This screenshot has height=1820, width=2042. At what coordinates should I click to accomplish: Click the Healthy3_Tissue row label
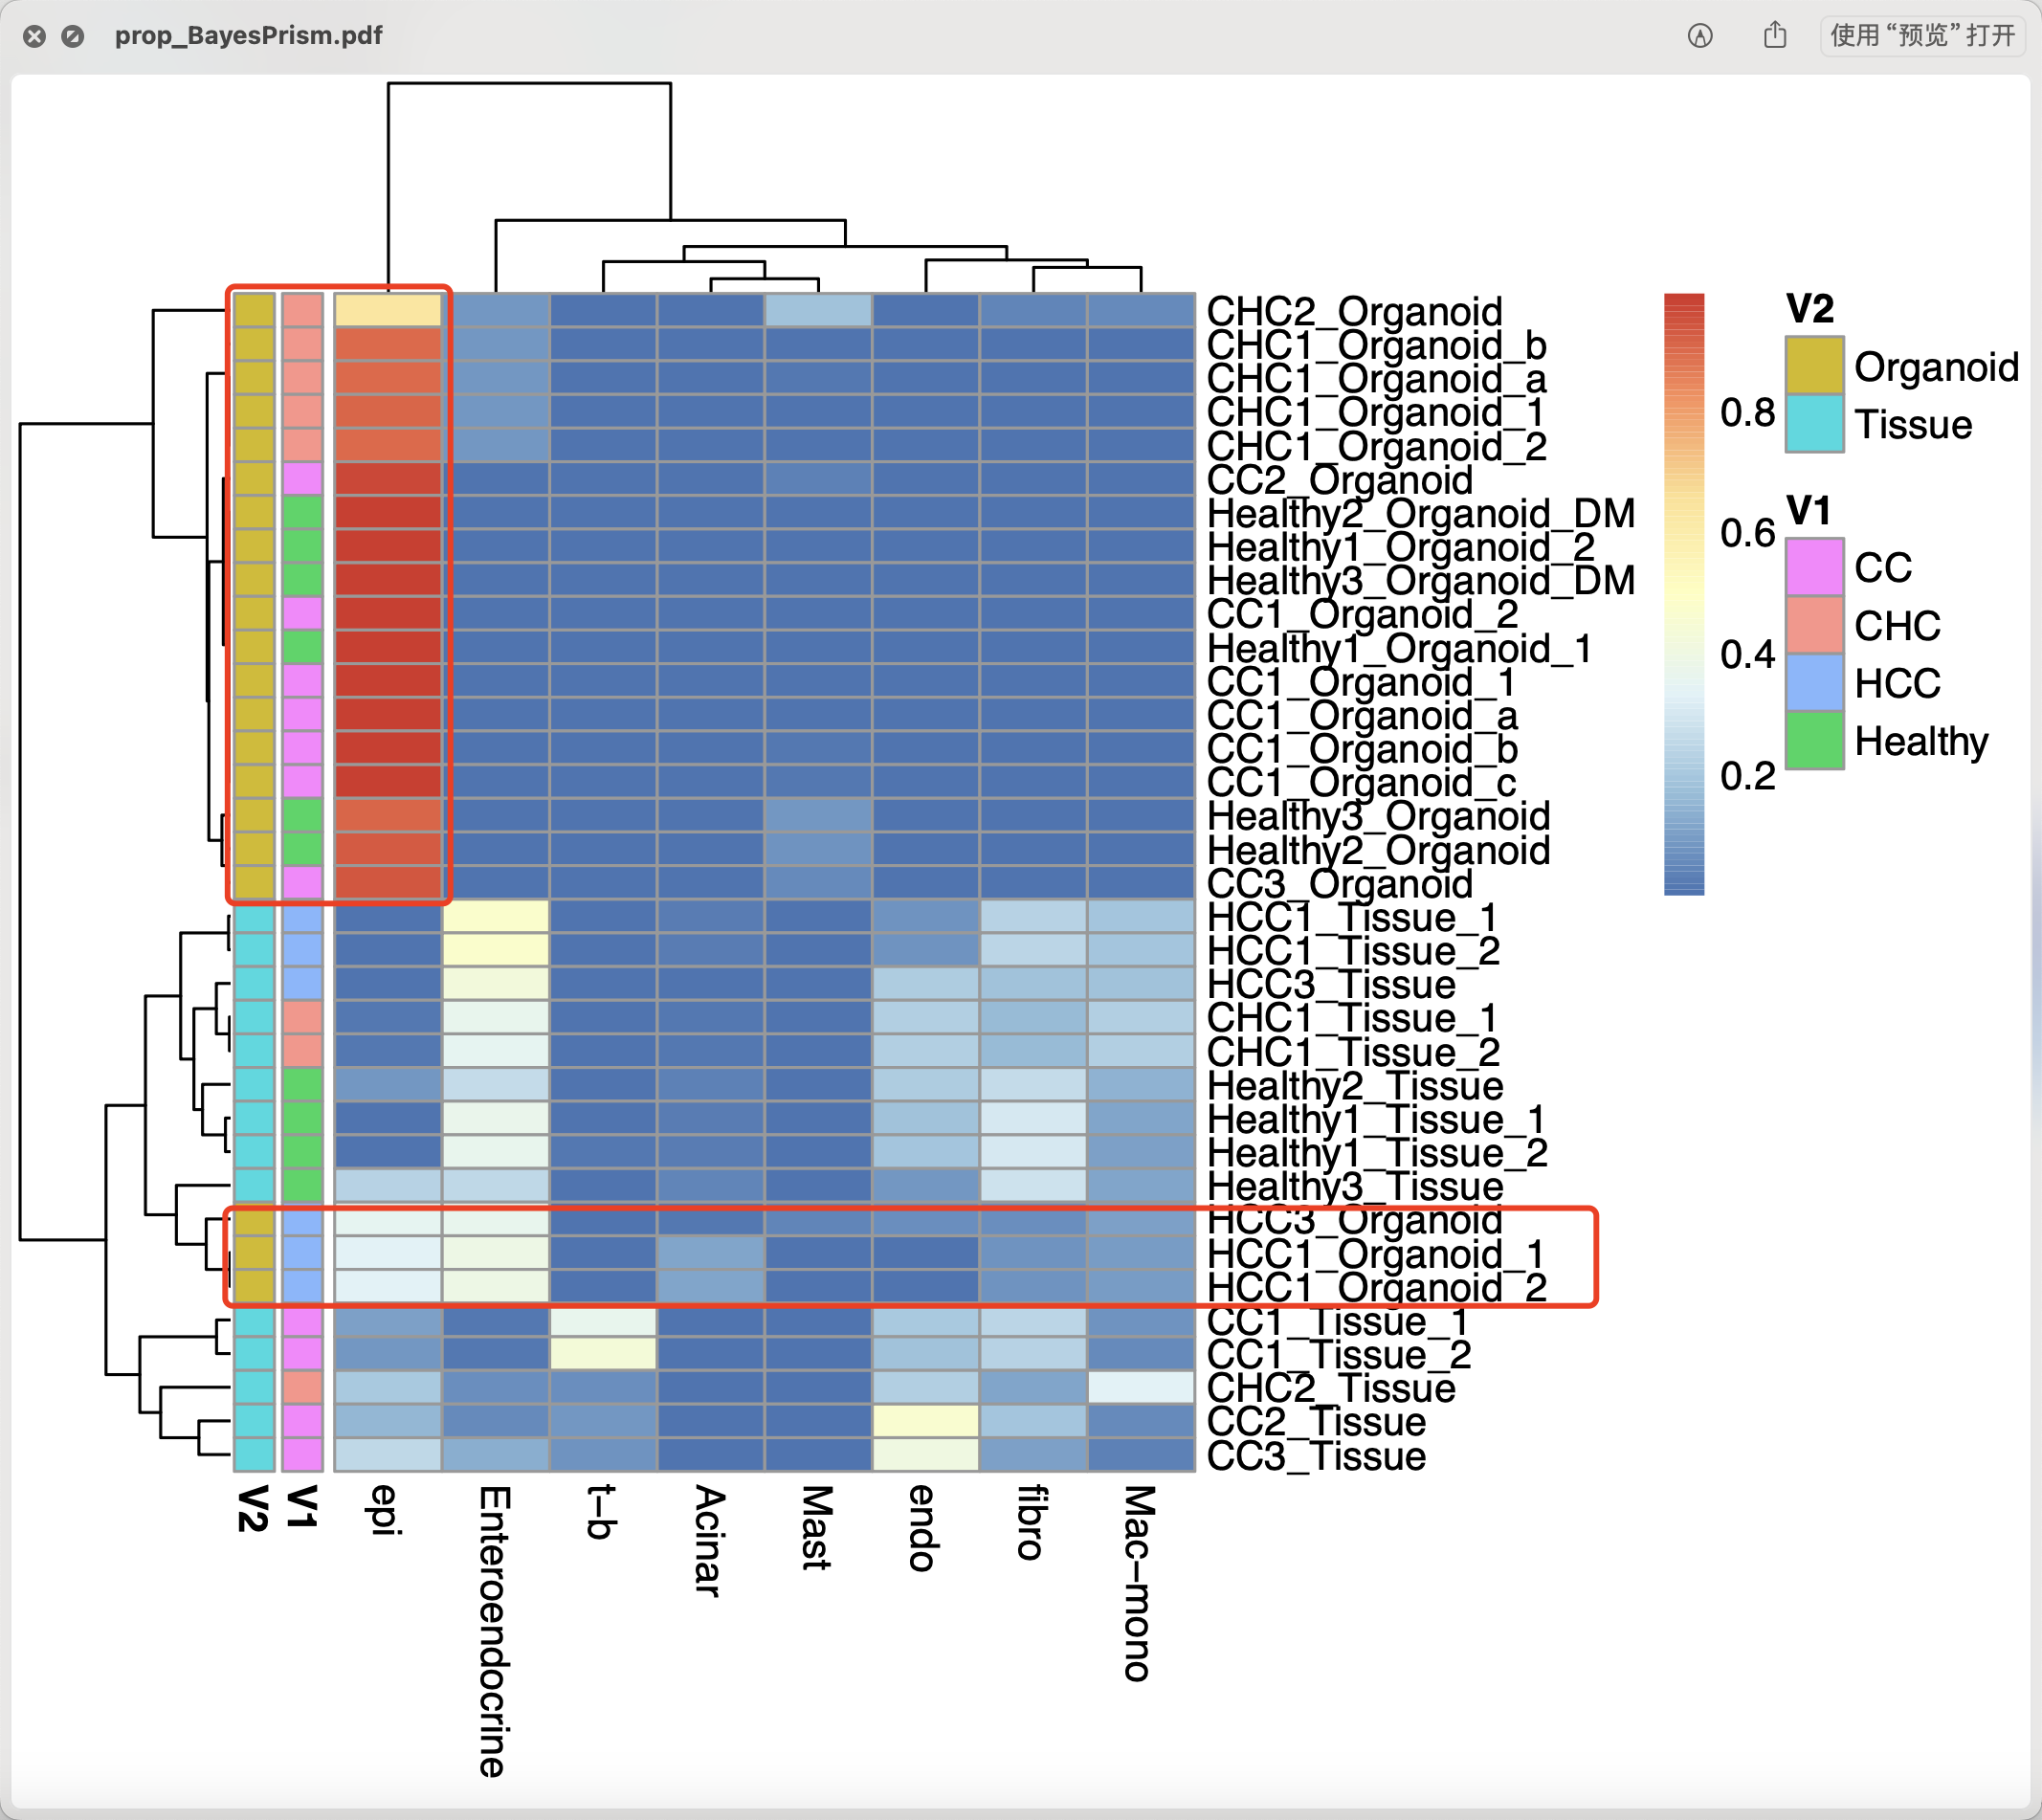tap(1355, 1187)
